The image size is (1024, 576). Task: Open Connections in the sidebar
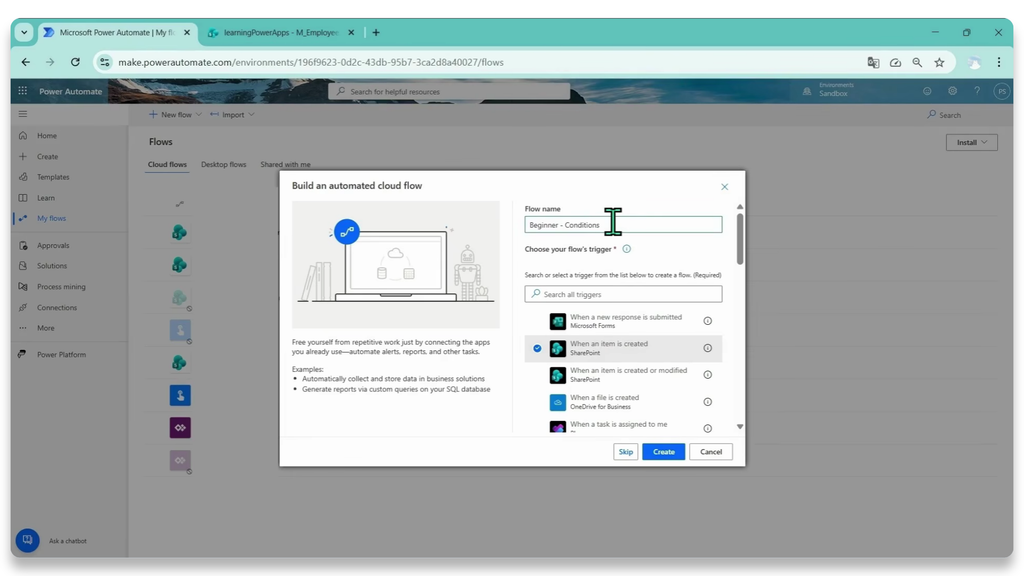pyautogui.click(x=57, y=308)
